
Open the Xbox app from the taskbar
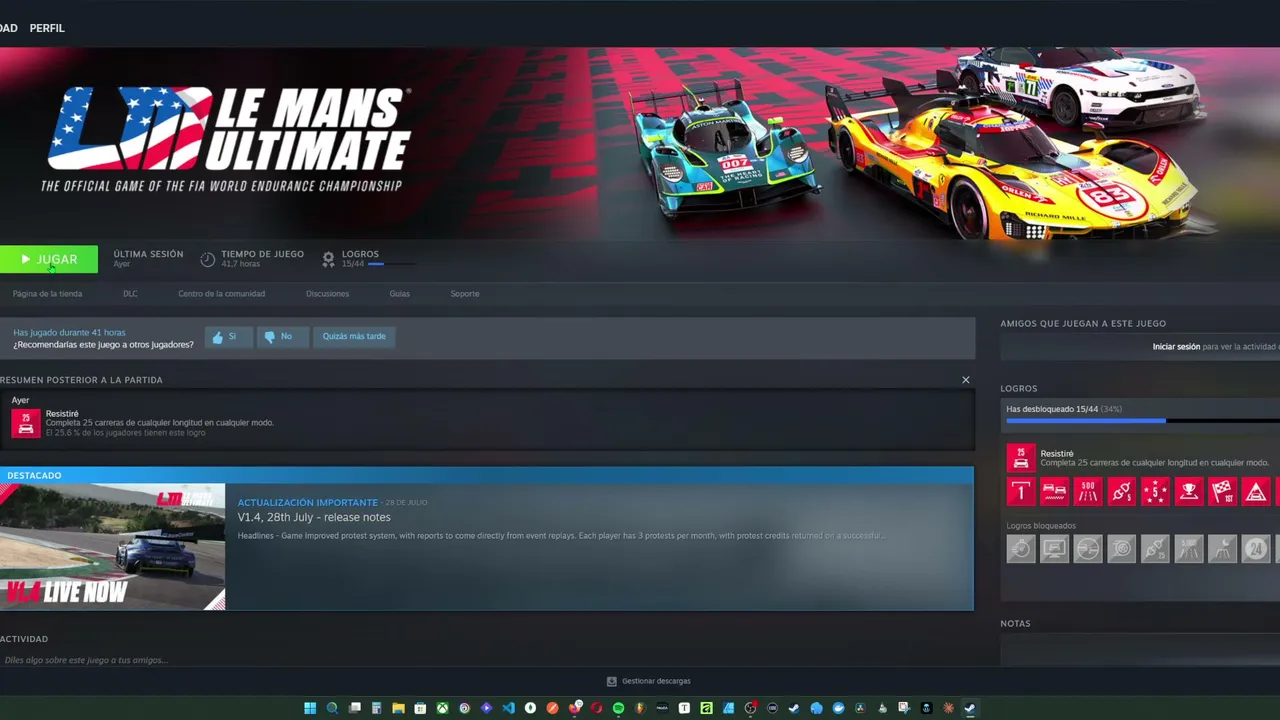coord(442,708)
